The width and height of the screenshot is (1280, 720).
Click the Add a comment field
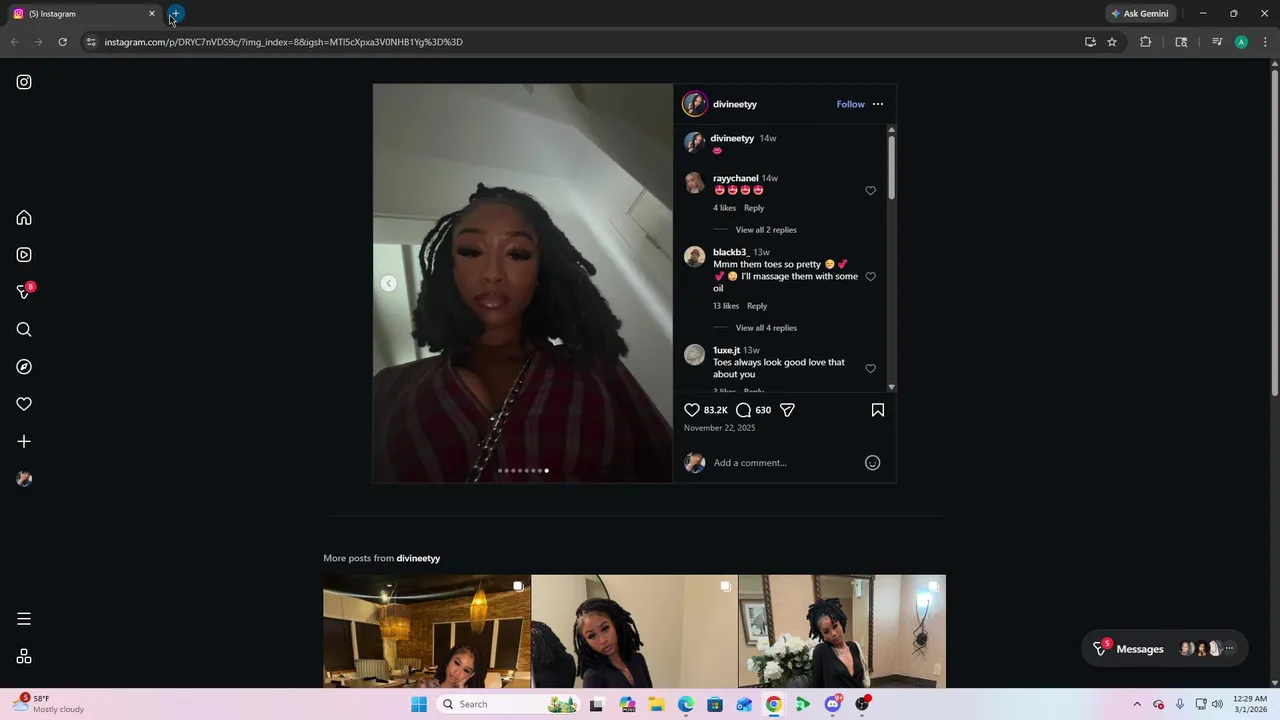[785, 463]
